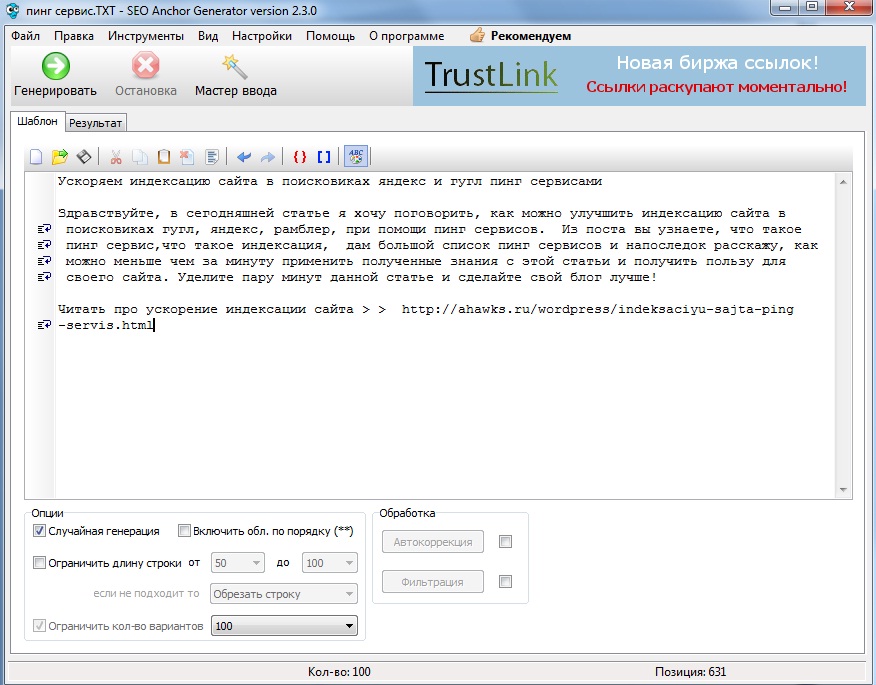Image resolution: width=876 pixels, height=685 pixels.
Task: Click the scroll down arrow of the editor
Action: tap(844, 490)
